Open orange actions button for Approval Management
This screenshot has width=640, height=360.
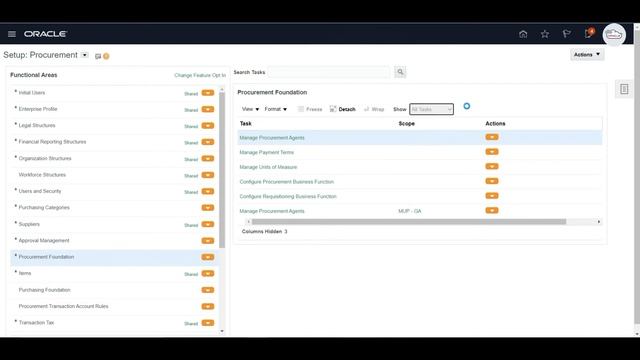[x=208, y=241]
